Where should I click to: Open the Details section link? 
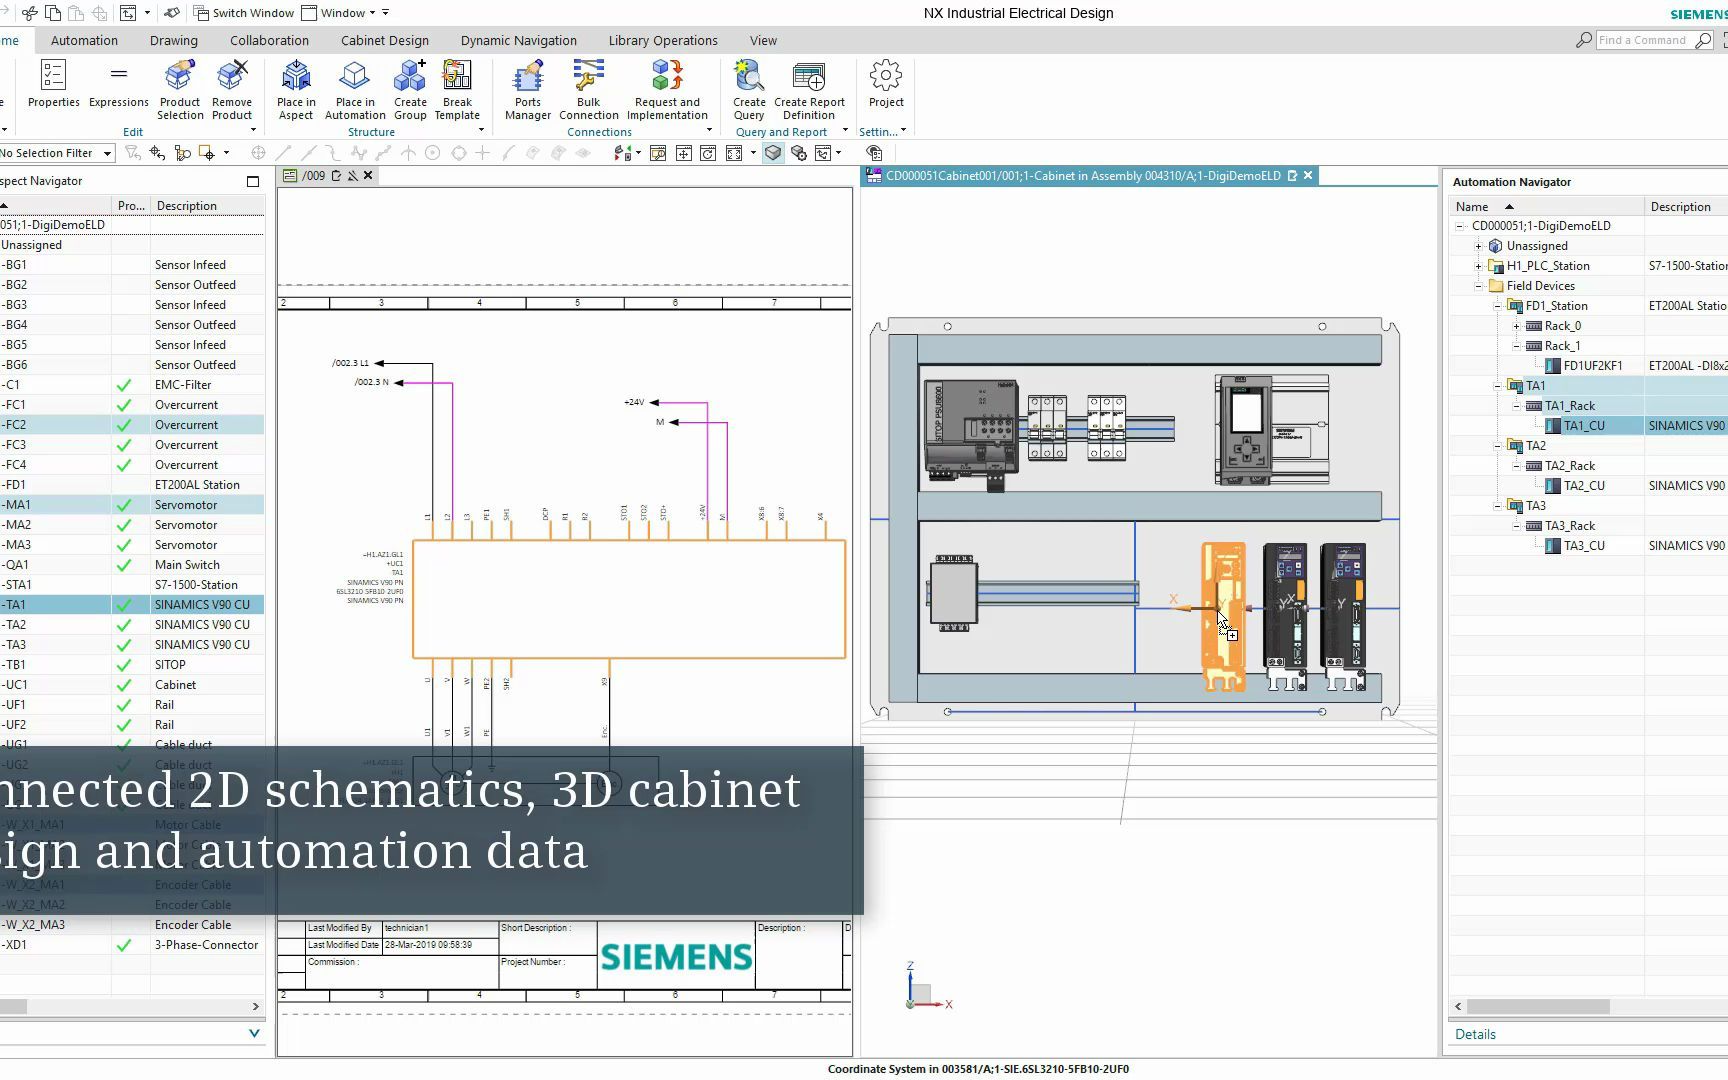(x=1475, y=1034)
